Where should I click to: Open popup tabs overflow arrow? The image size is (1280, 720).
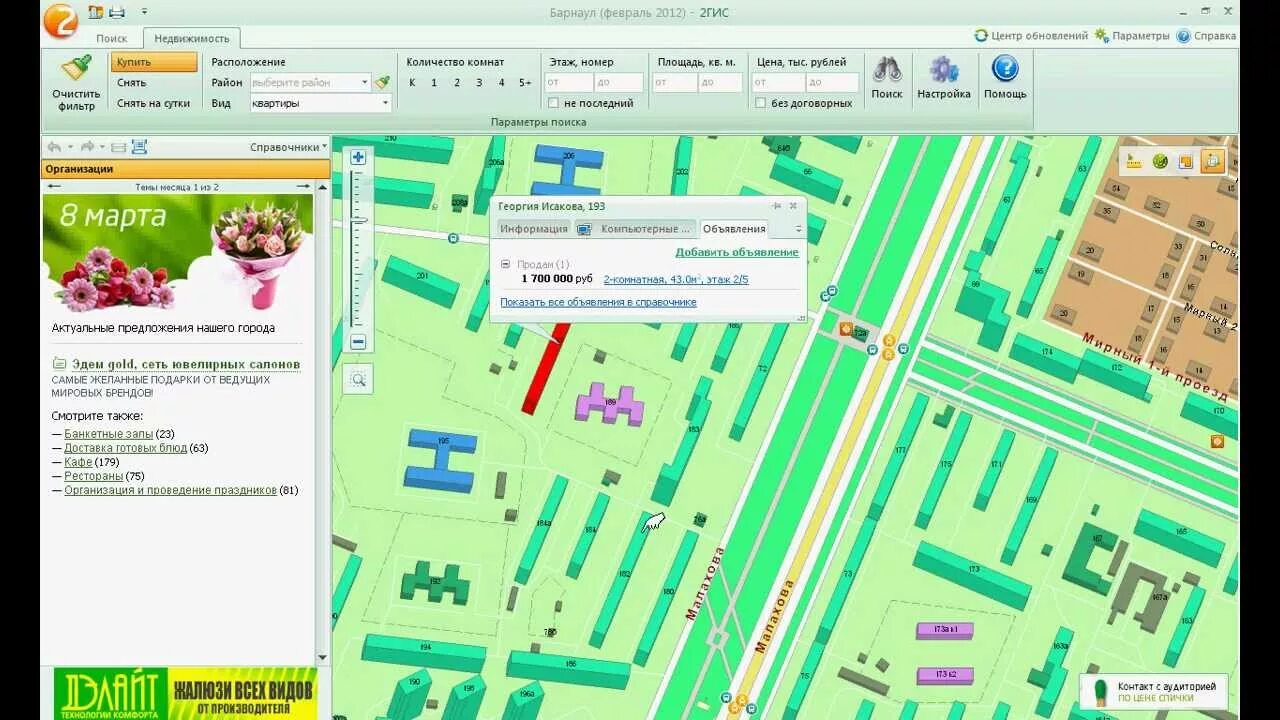point(798,229)
